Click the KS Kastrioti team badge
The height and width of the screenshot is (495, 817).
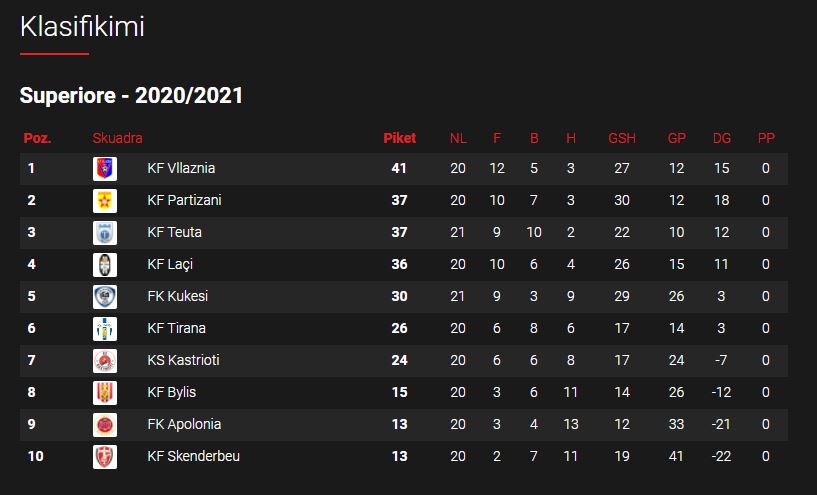(x=105, y=361)
